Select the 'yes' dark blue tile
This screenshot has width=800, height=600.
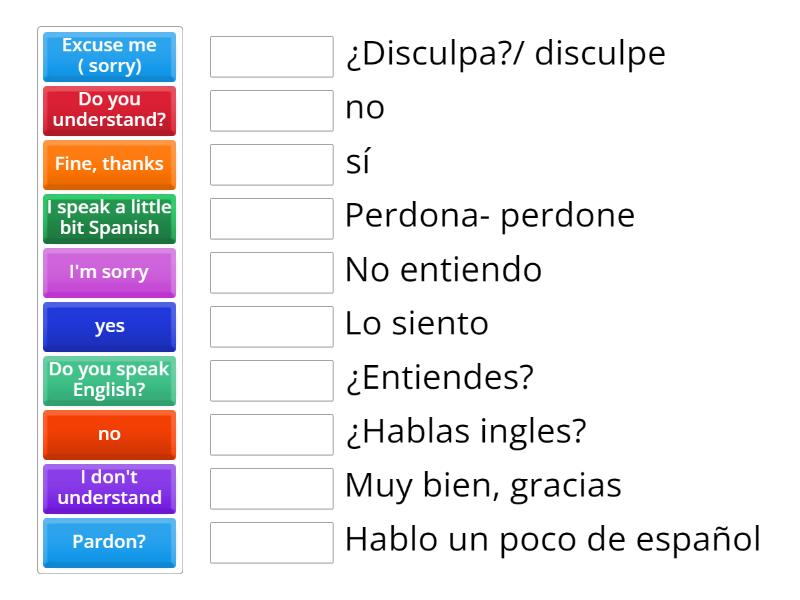(109, 326)
